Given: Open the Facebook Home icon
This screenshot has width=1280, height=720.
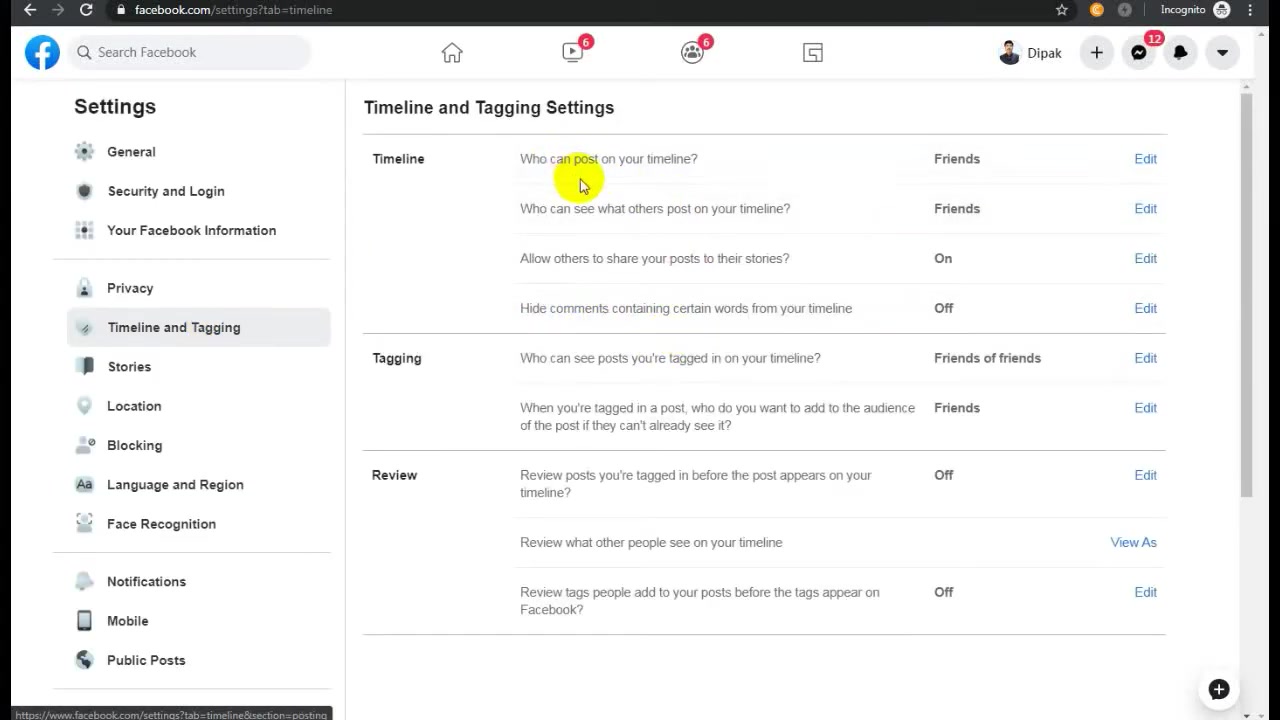Looking at the screenshot, I should (452, 53).
